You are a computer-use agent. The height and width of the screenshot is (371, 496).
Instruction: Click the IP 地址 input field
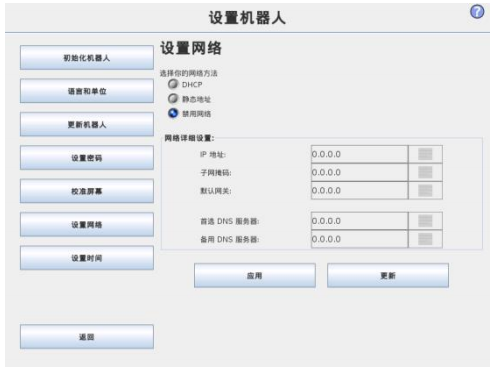click(359, 154)
